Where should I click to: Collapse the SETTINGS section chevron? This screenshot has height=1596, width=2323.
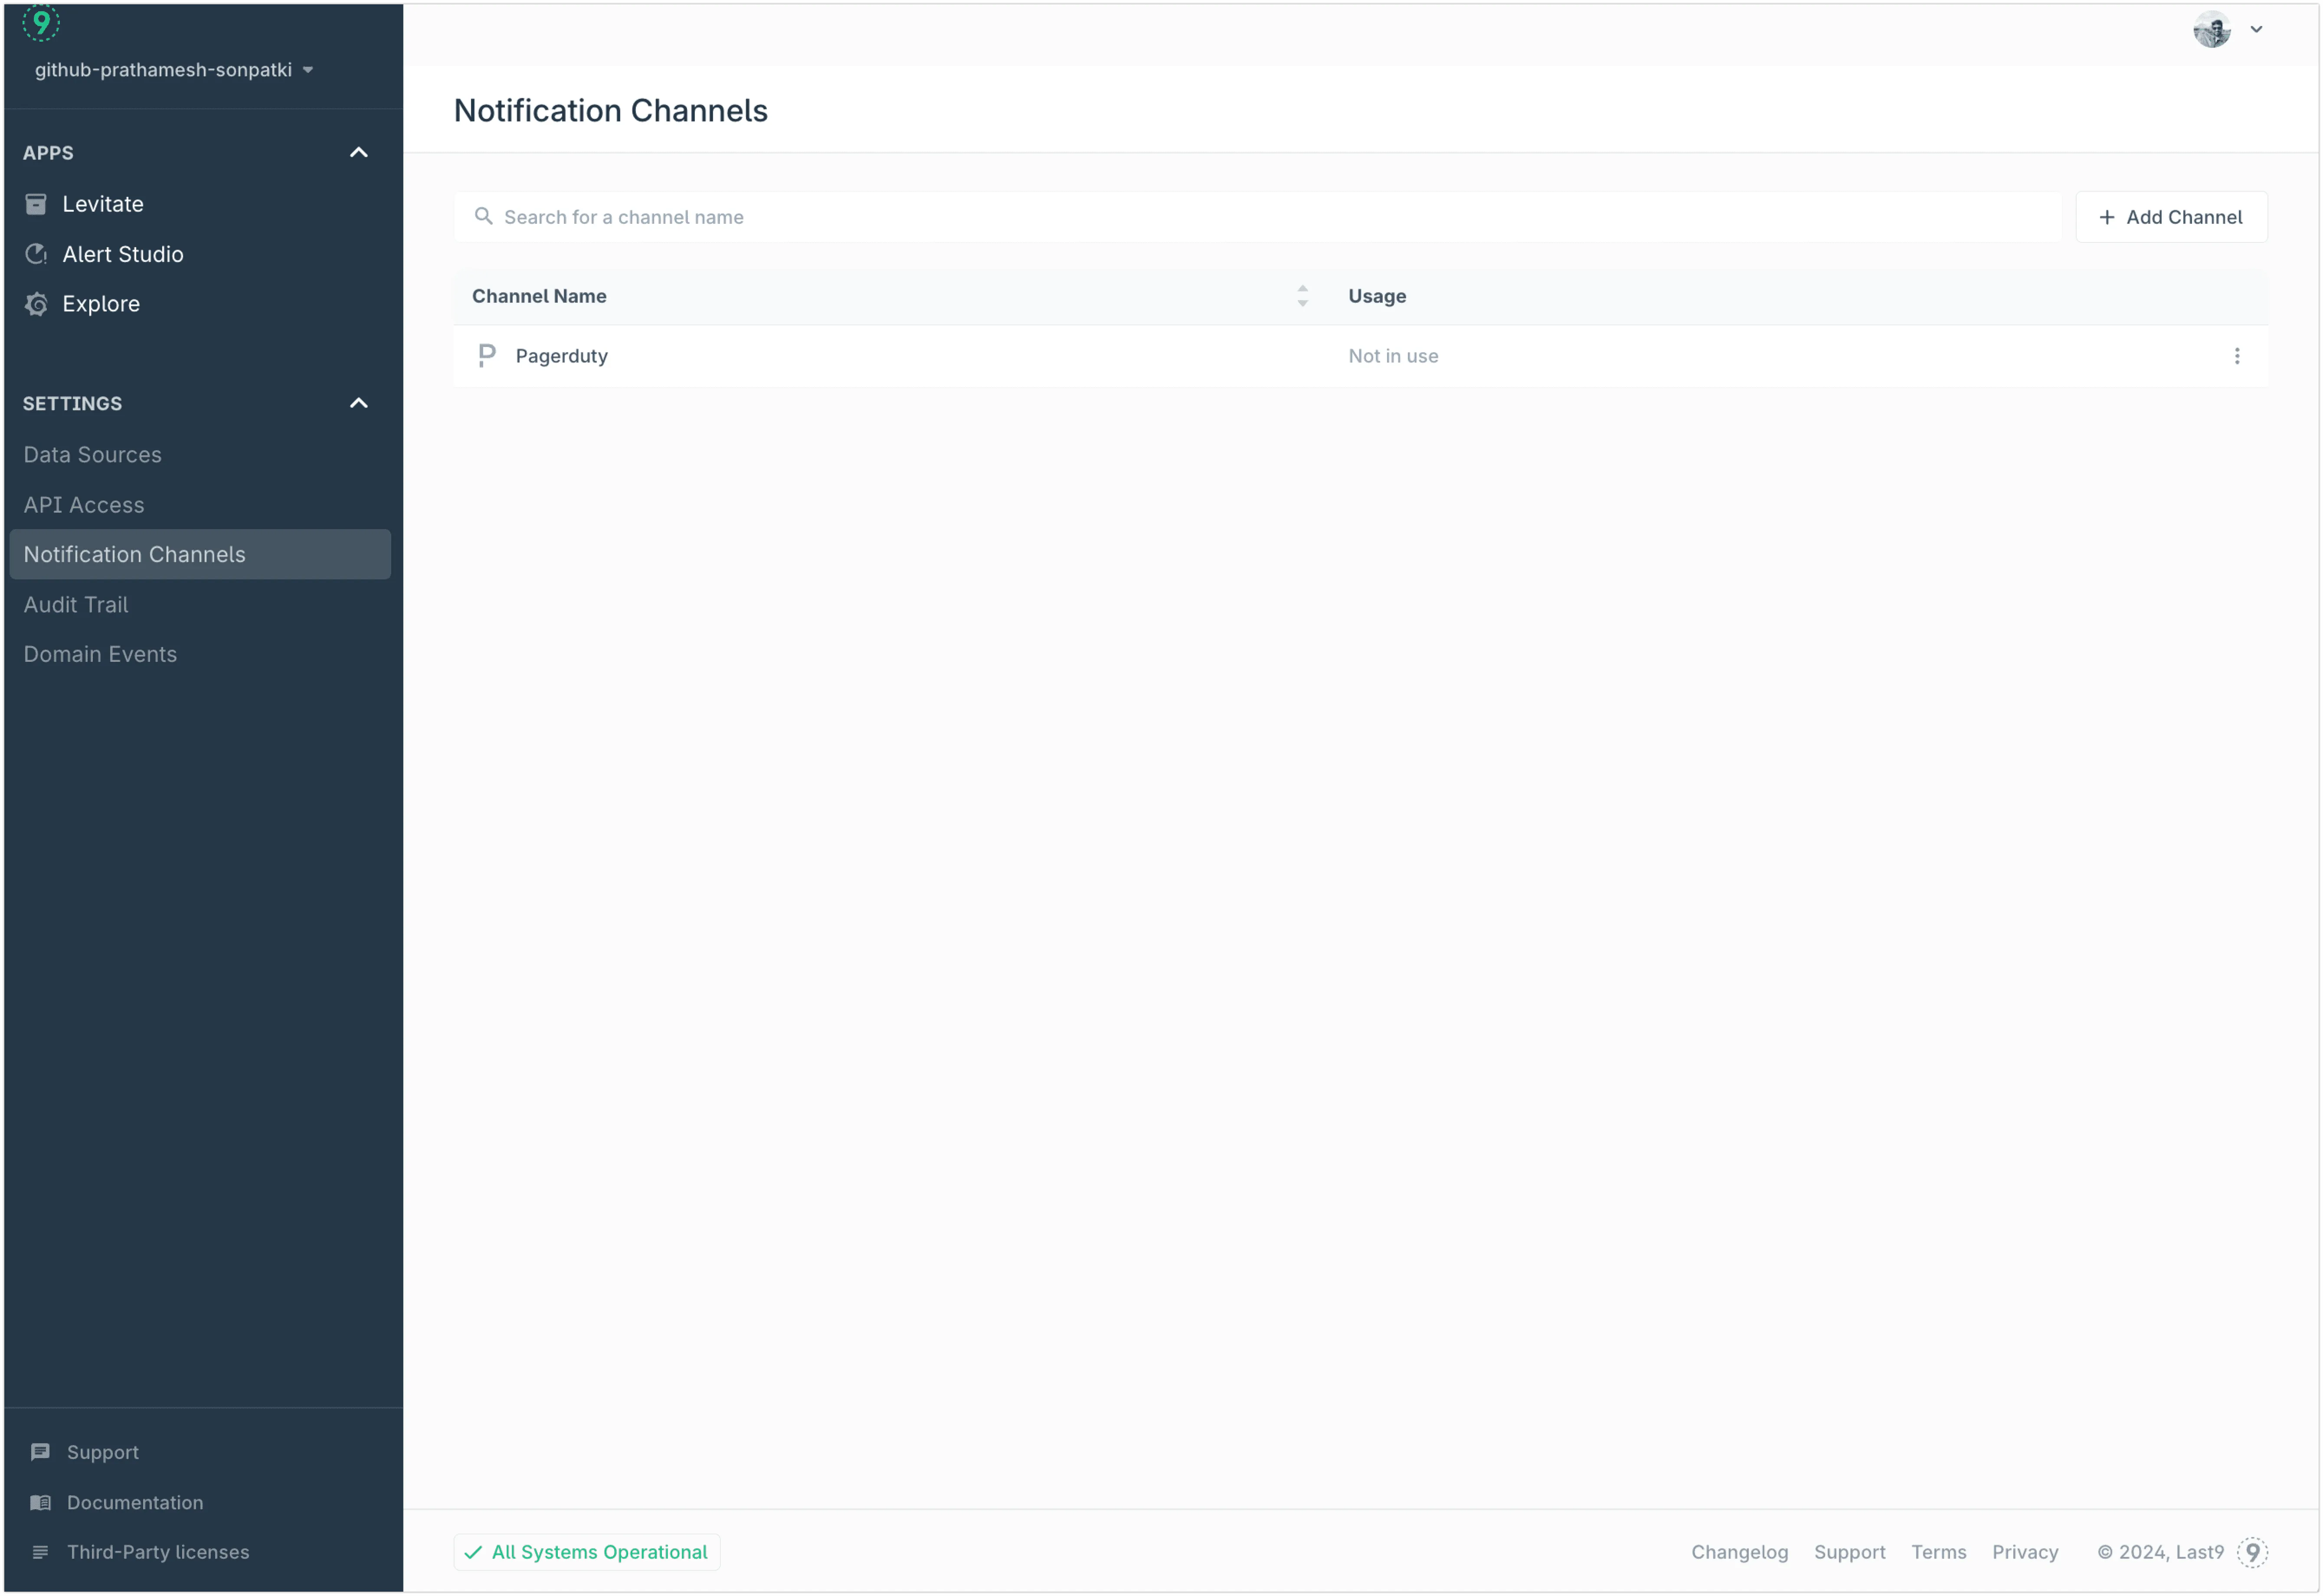click(359, 403)
